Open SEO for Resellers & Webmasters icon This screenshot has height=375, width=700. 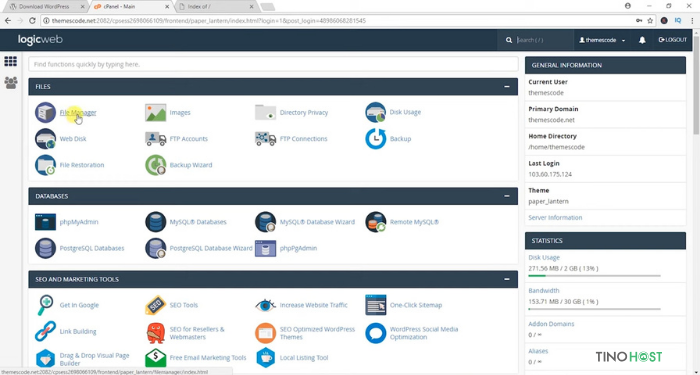155,333
